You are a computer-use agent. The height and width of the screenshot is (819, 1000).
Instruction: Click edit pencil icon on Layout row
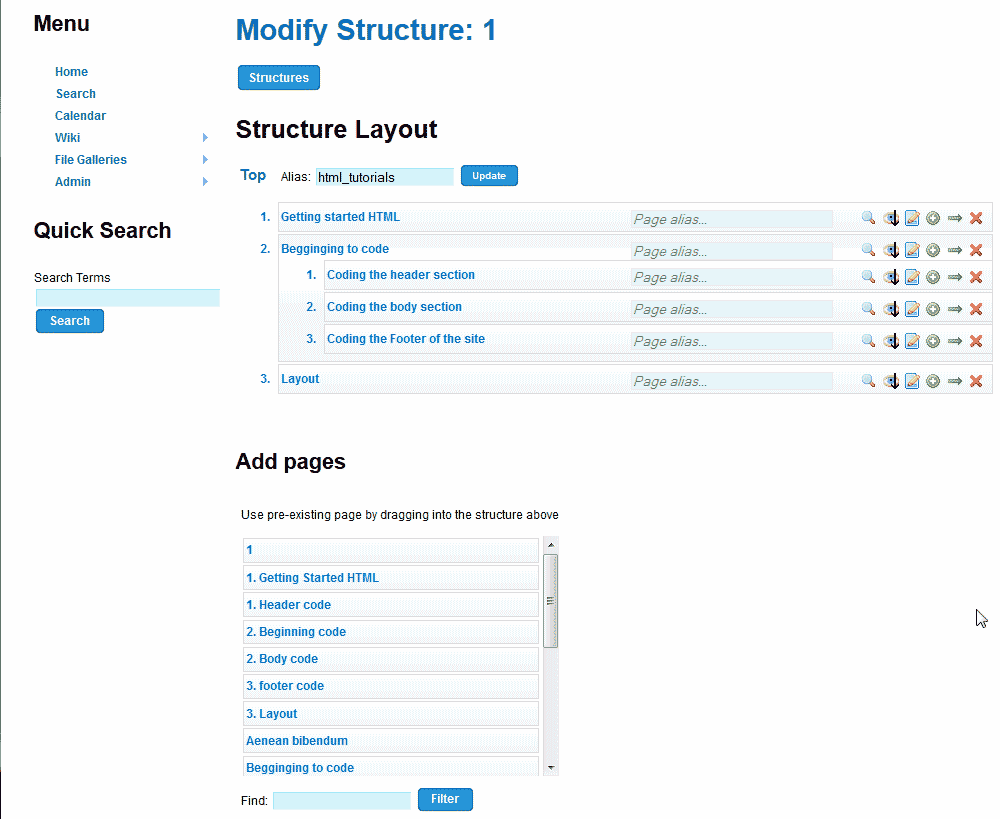tap(912, 381)
